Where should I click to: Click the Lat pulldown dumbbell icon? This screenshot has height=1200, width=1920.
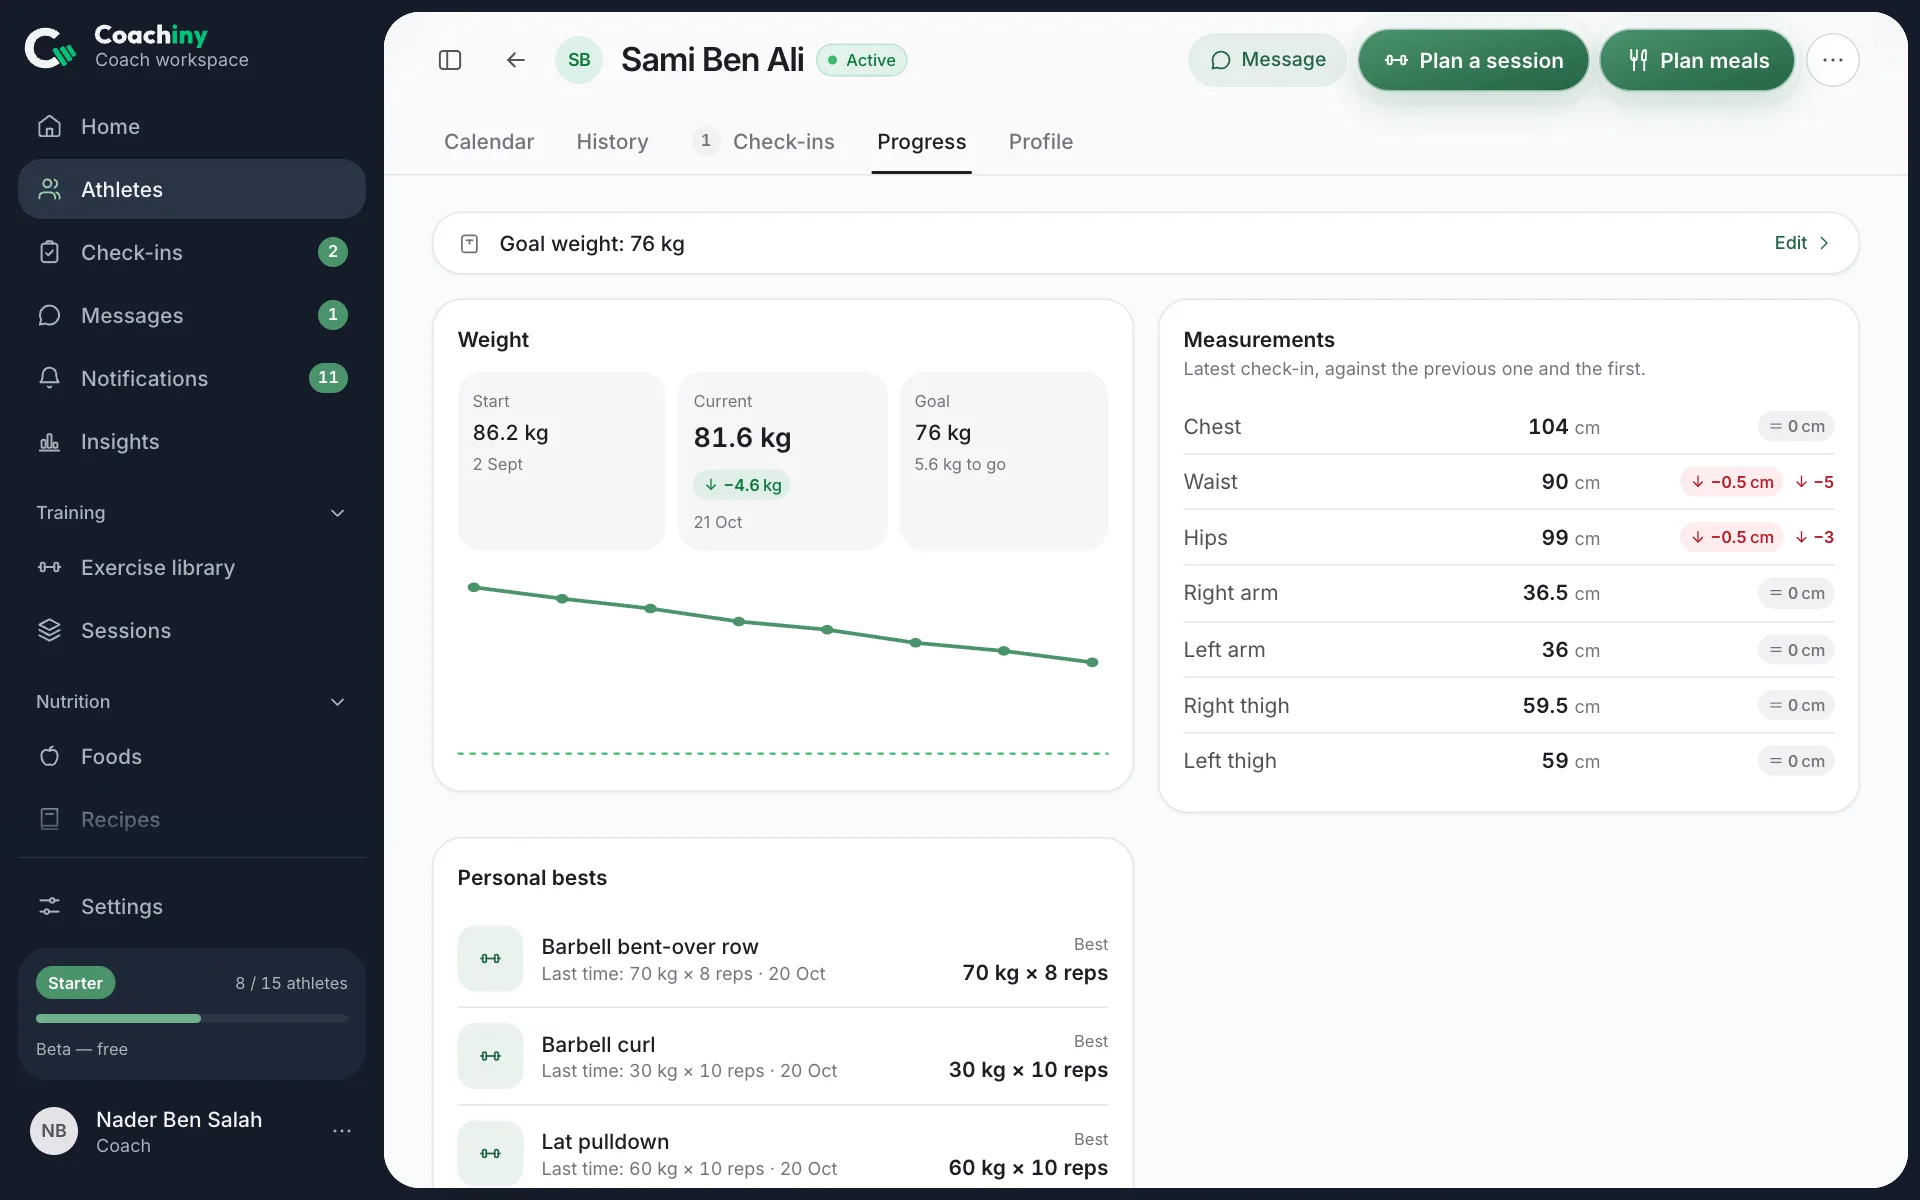pyautogui.click(x=490, y=1154)
